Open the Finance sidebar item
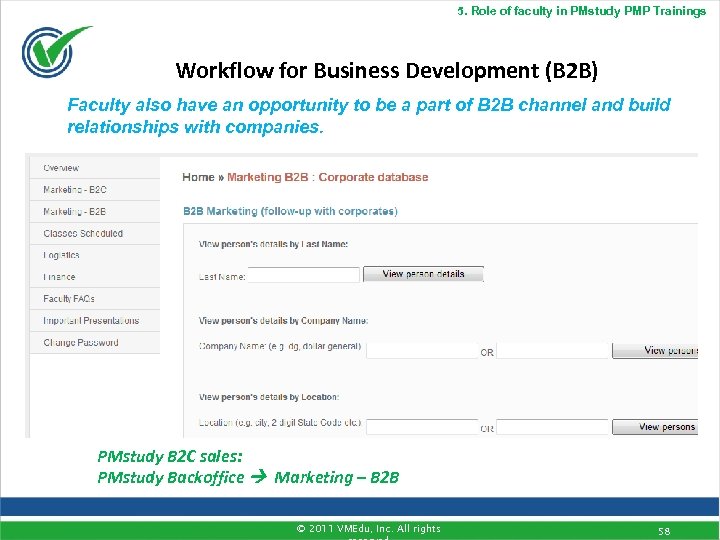This screenshot has width=720, height=540. (95, 277)
